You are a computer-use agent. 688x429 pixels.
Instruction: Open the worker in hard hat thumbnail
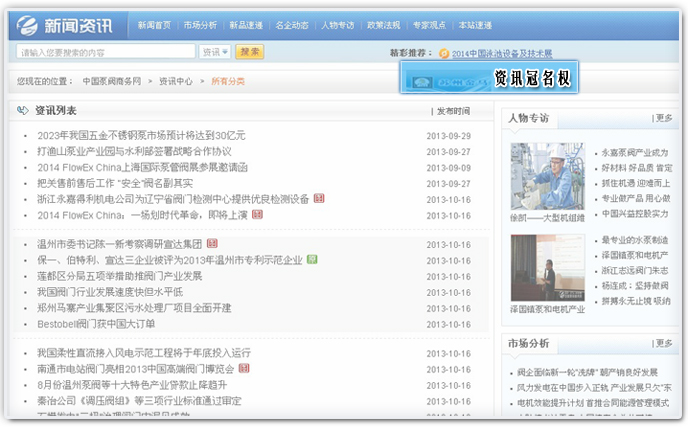pyautogui.click(x=547, y=176)
